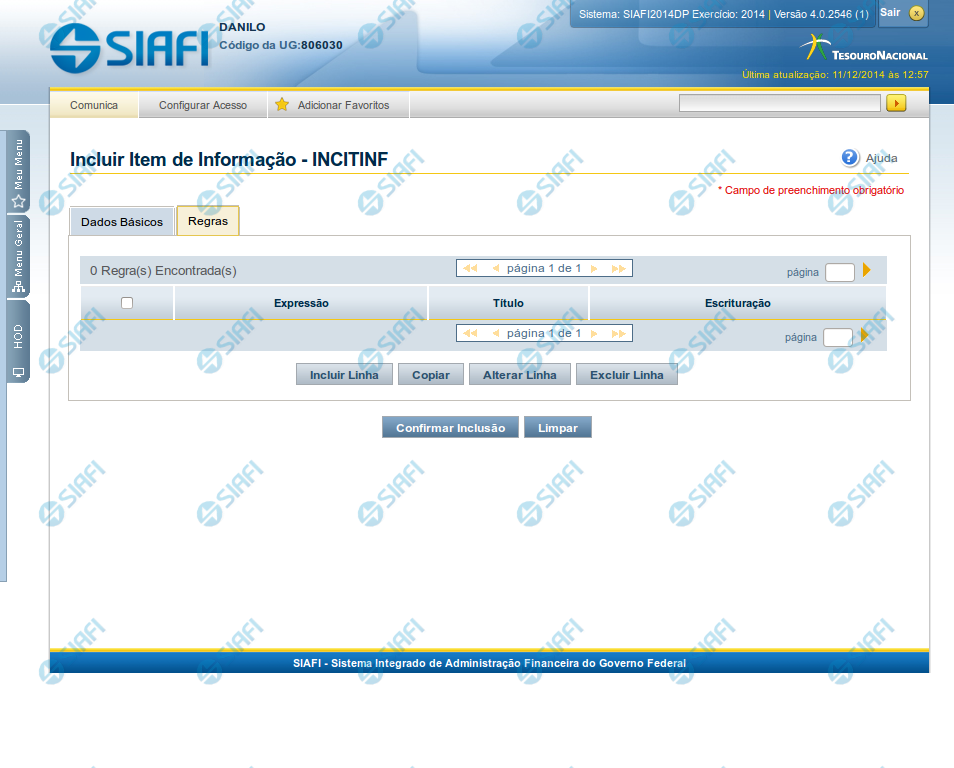Switch to the Dados Básicos tab

tap(122, 222)
